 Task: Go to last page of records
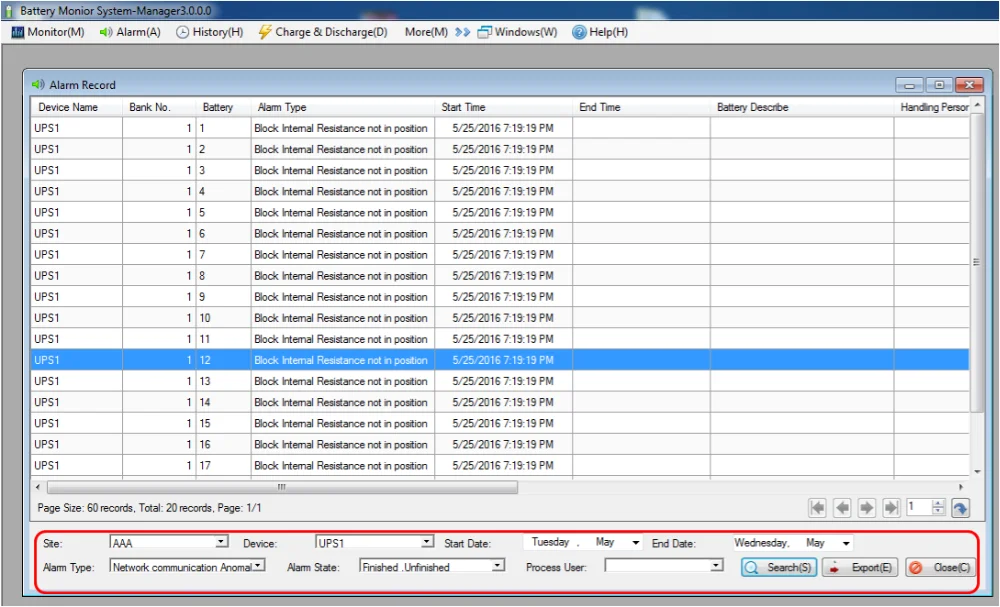pos(891,508)
